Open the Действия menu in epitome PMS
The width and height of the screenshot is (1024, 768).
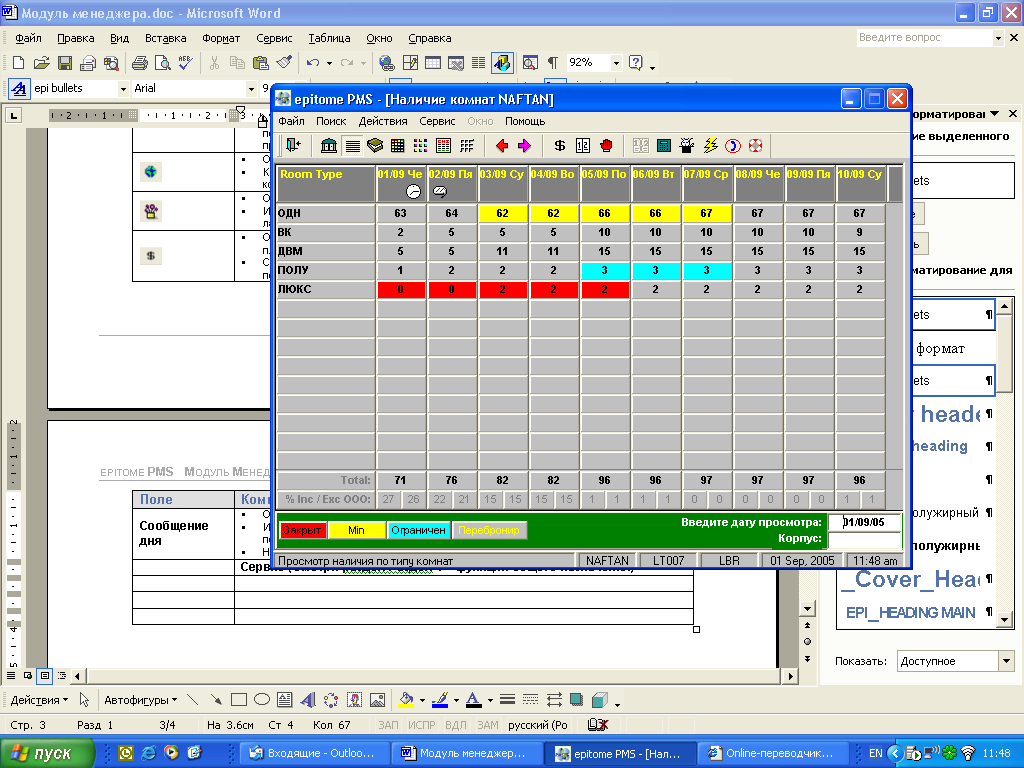[383, 121]
